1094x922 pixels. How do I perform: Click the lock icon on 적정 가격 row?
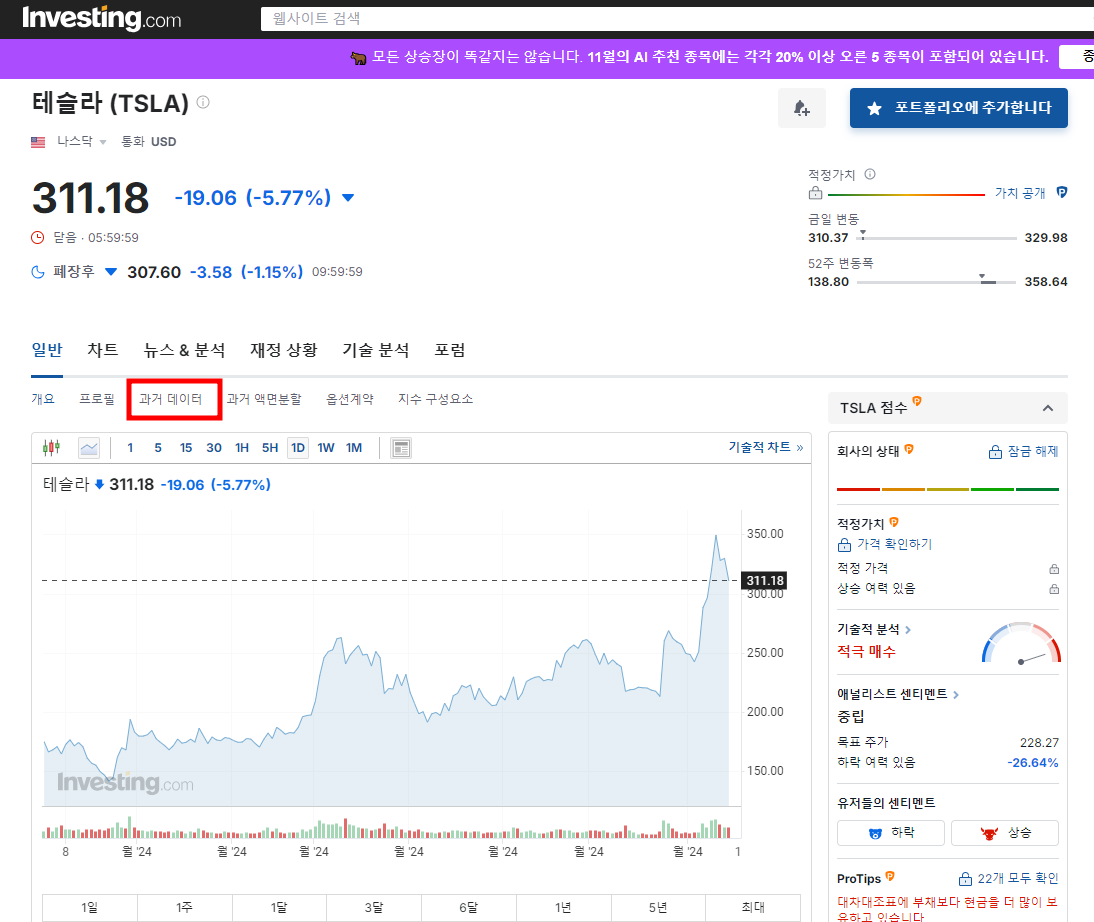1054,569
